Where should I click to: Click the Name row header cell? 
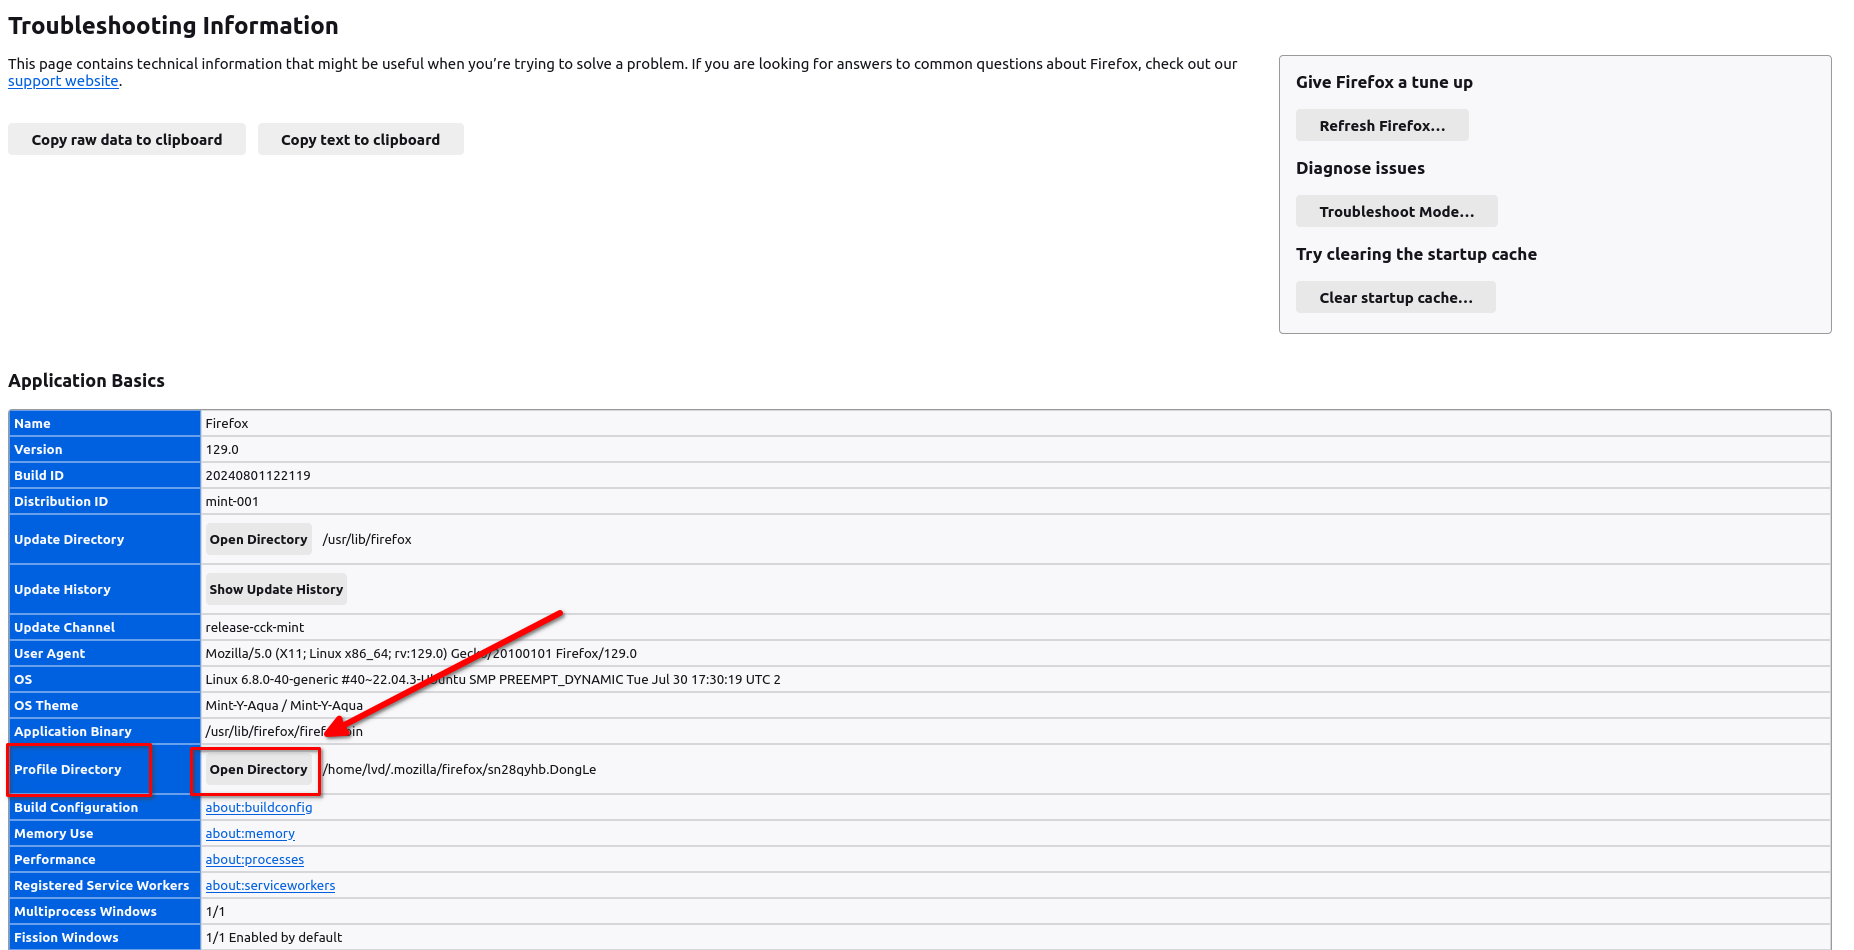click(x=105, y=423)
